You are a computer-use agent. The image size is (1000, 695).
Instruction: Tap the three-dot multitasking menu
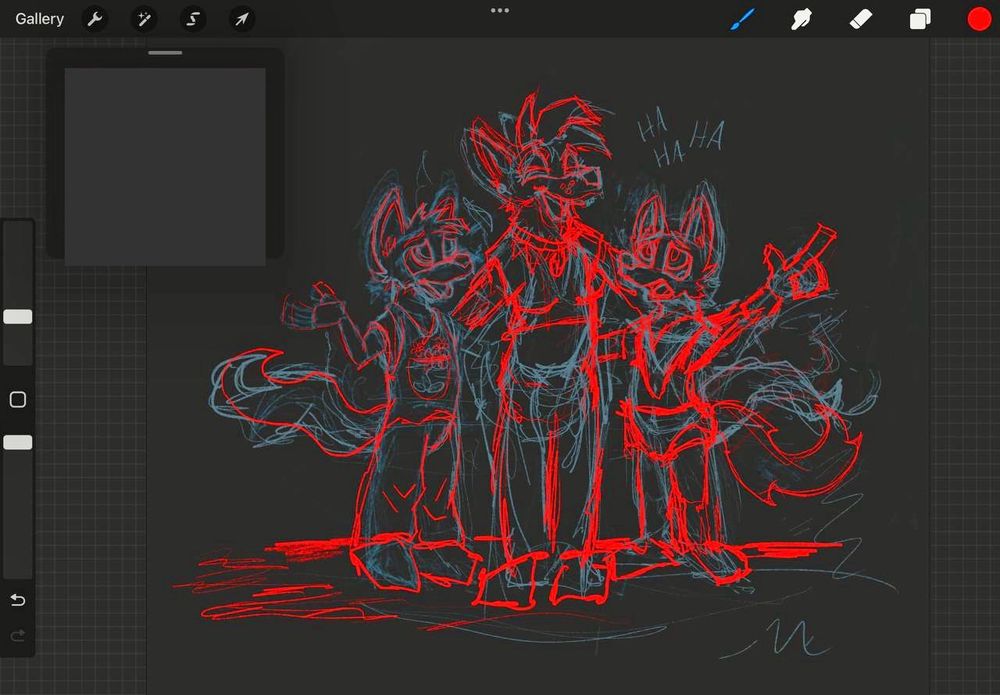click(500, 10)
